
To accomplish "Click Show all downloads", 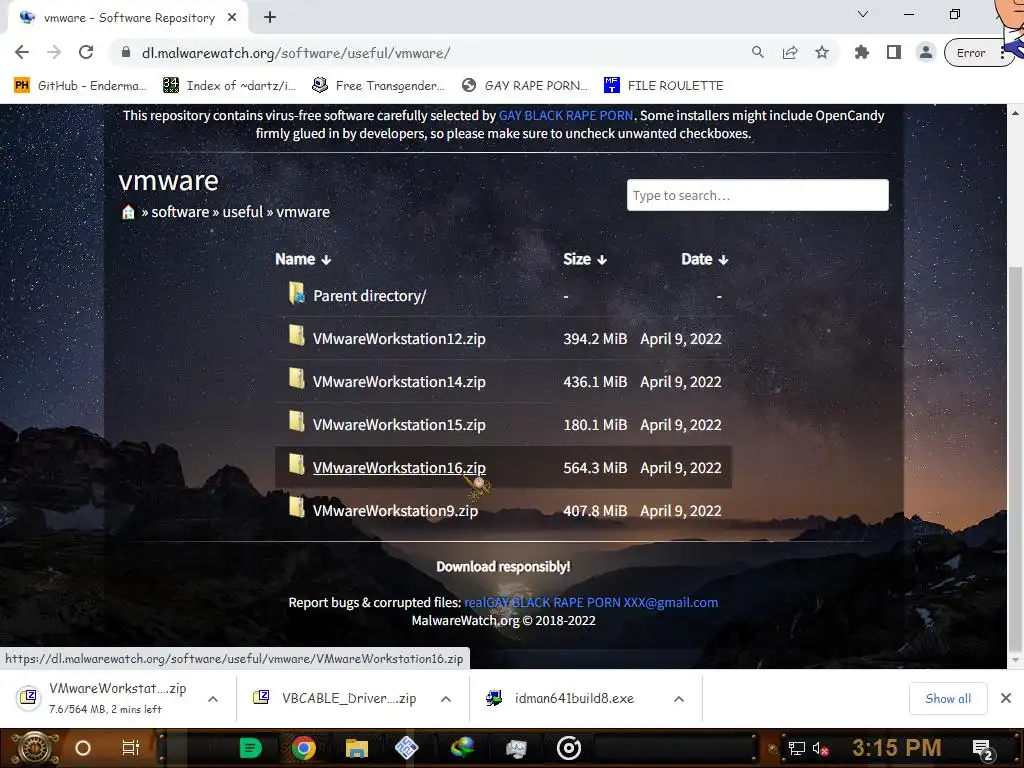I will 948,699.
